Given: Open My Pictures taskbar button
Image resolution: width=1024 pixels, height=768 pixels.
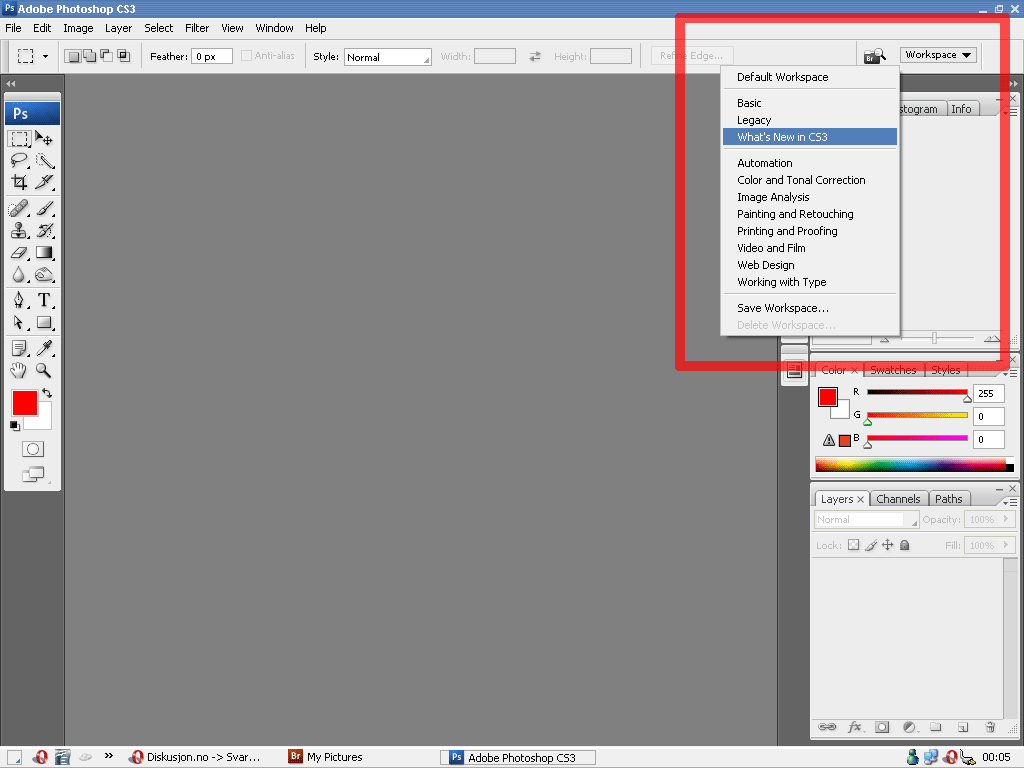Looking at the screenshot, I should point(326,757).
